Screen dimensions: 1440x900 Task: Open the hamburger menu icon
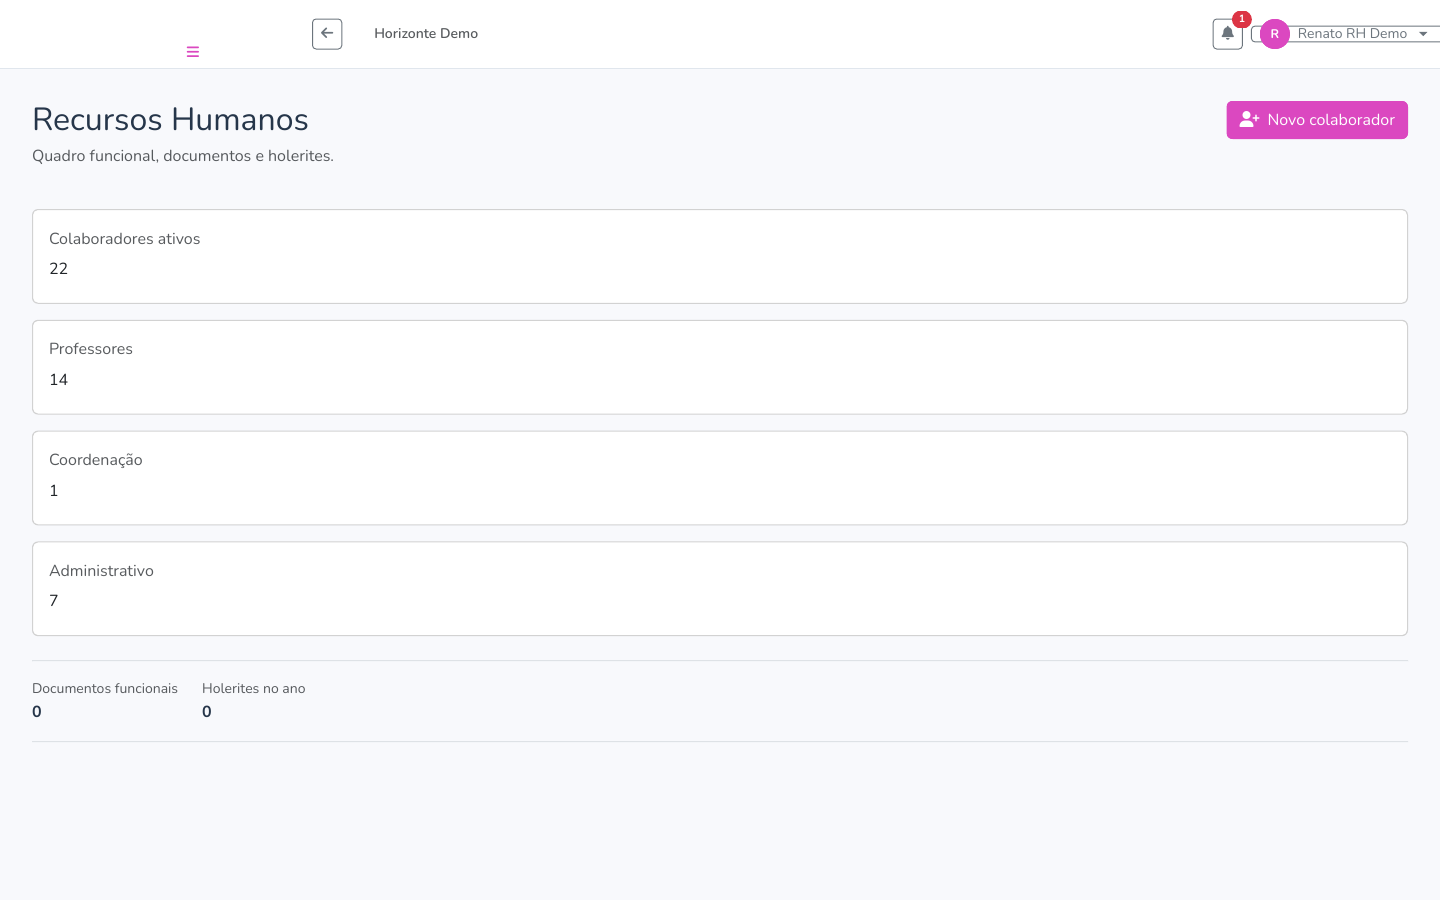click(193, 52)
